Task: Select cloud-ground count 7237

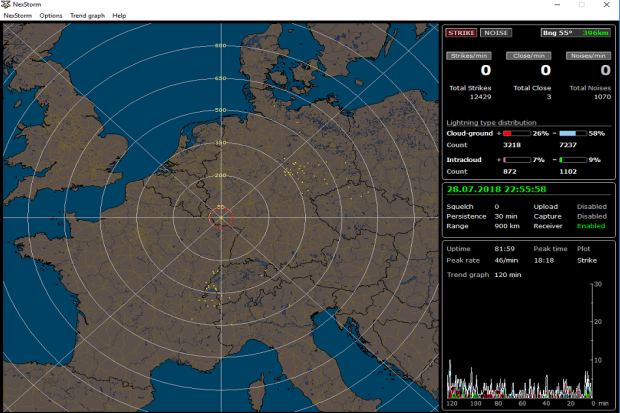Action: pos(568,145)
